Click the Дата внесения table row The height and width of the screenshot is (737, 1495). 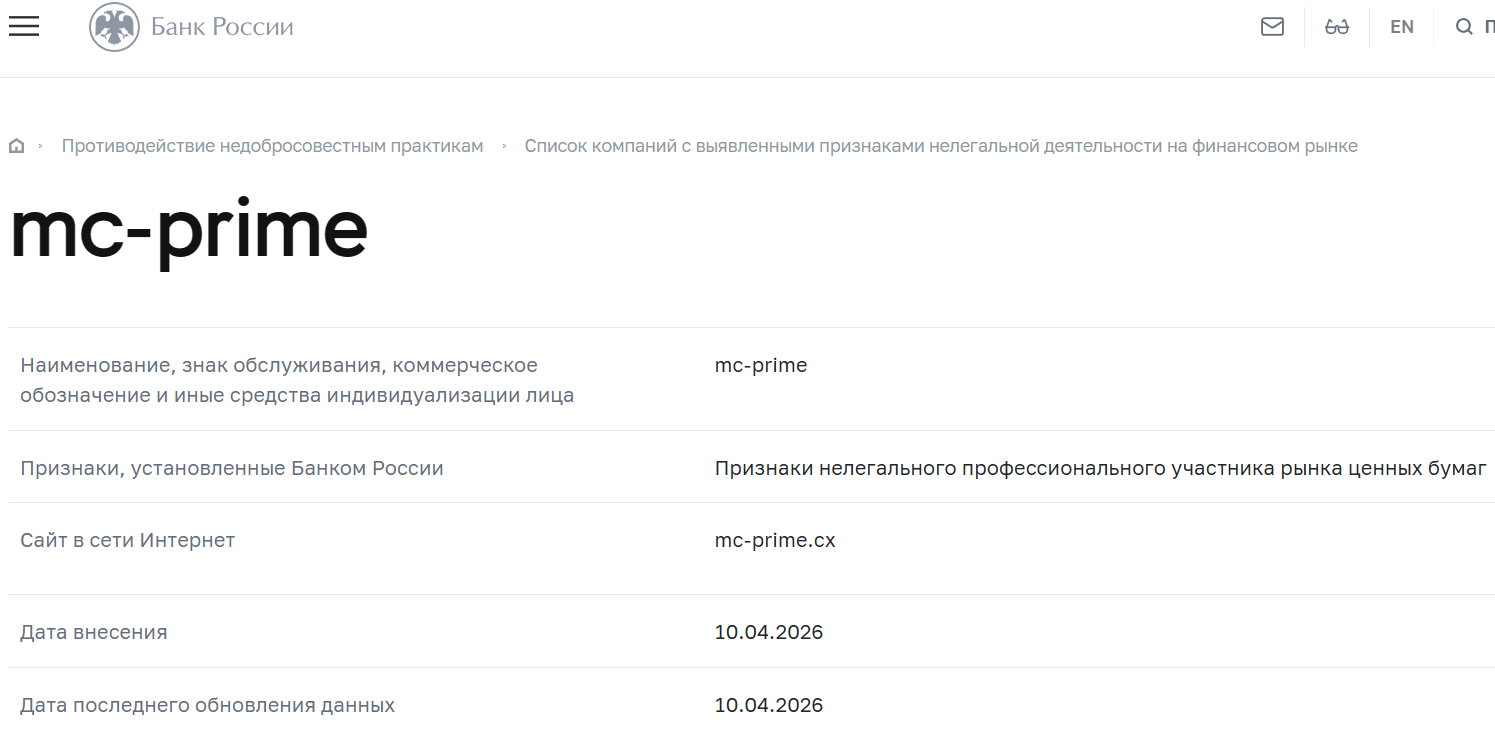click(94, 631)
